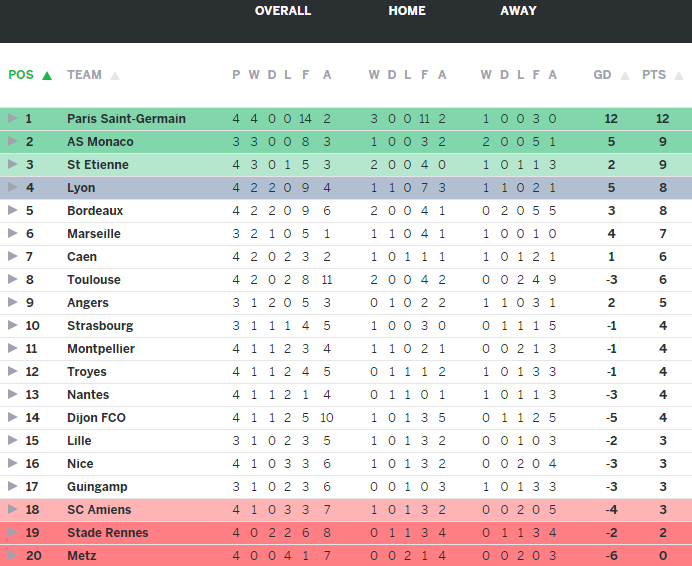Image resolution: width=692 pixels, height=566 pixels.
Task: Switch to the HOME tab
Action: [x=407, y=11]
